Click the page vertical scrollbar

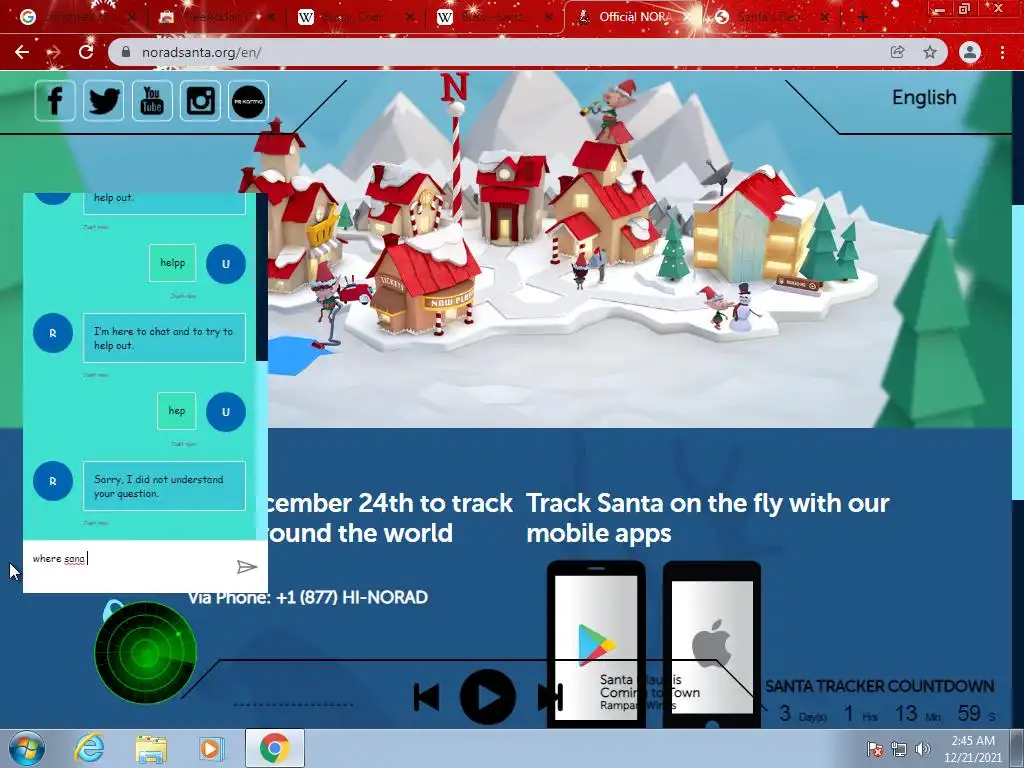1017,353
